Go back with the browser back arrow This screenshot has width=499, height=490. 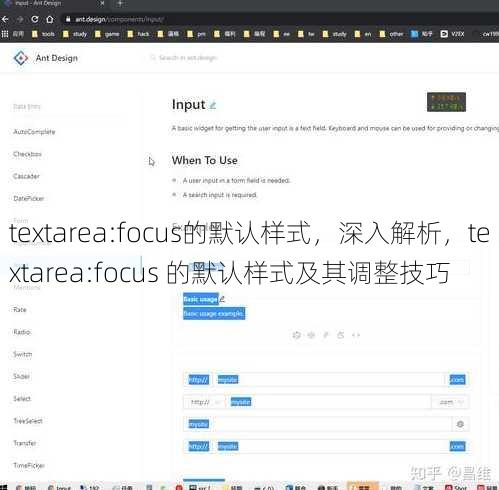click(5, 19)
